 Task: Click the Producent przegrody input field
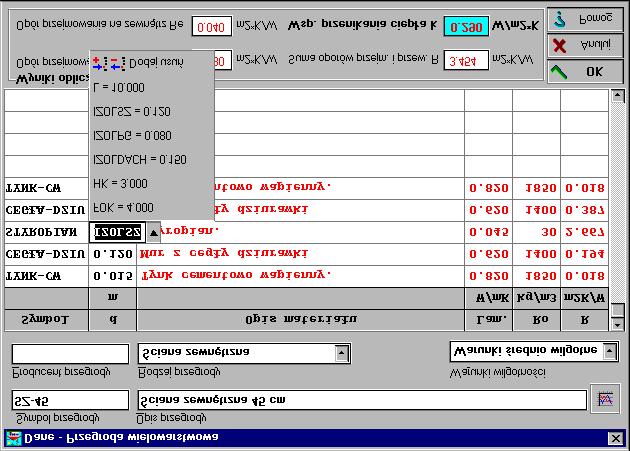click(x=70, y=354)
